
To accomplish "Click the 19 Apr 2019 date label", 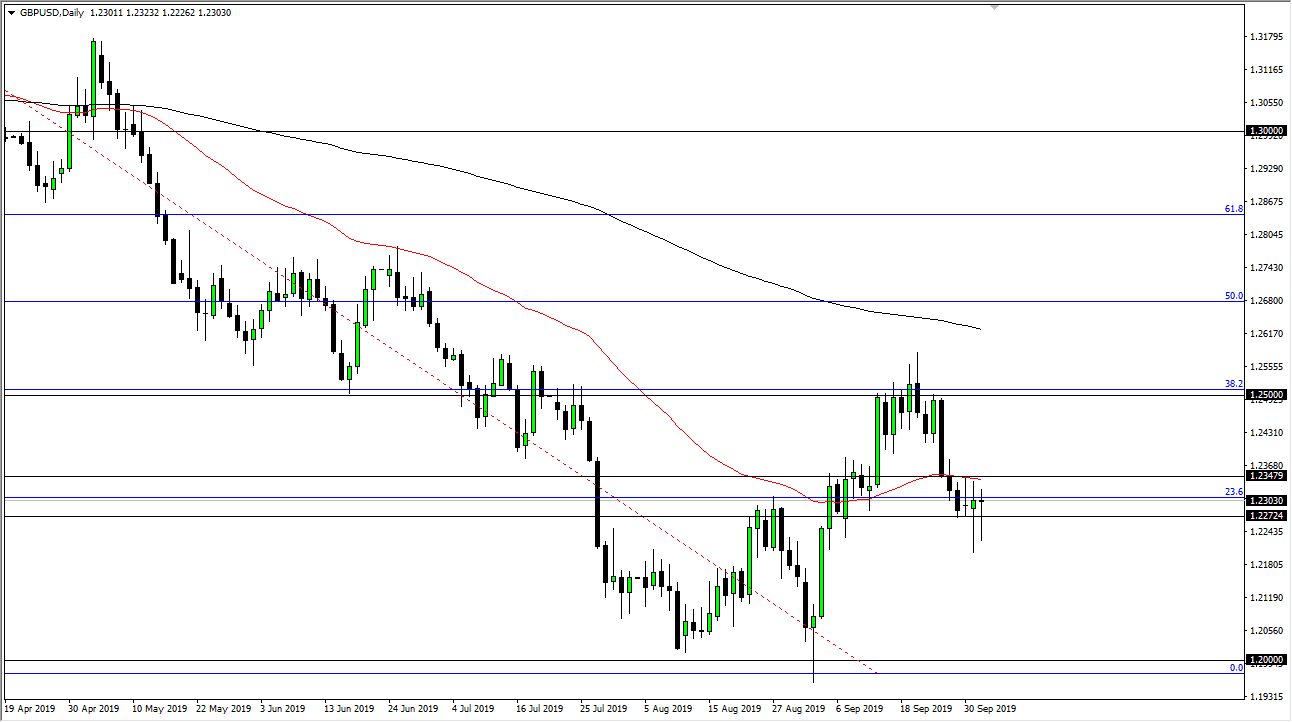I will pos(32,708).
